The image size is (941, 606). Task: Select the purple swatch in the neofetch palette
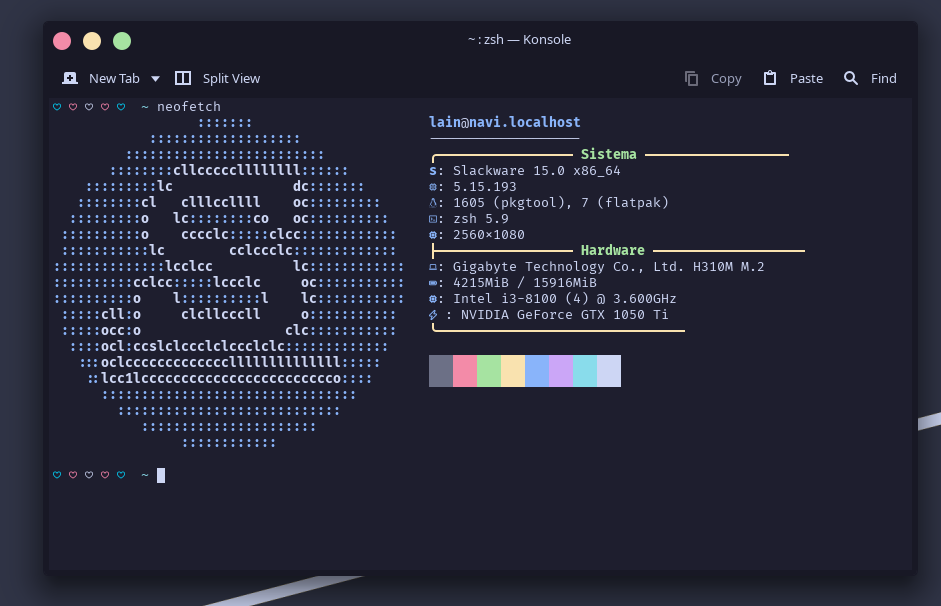click(561, 371)
